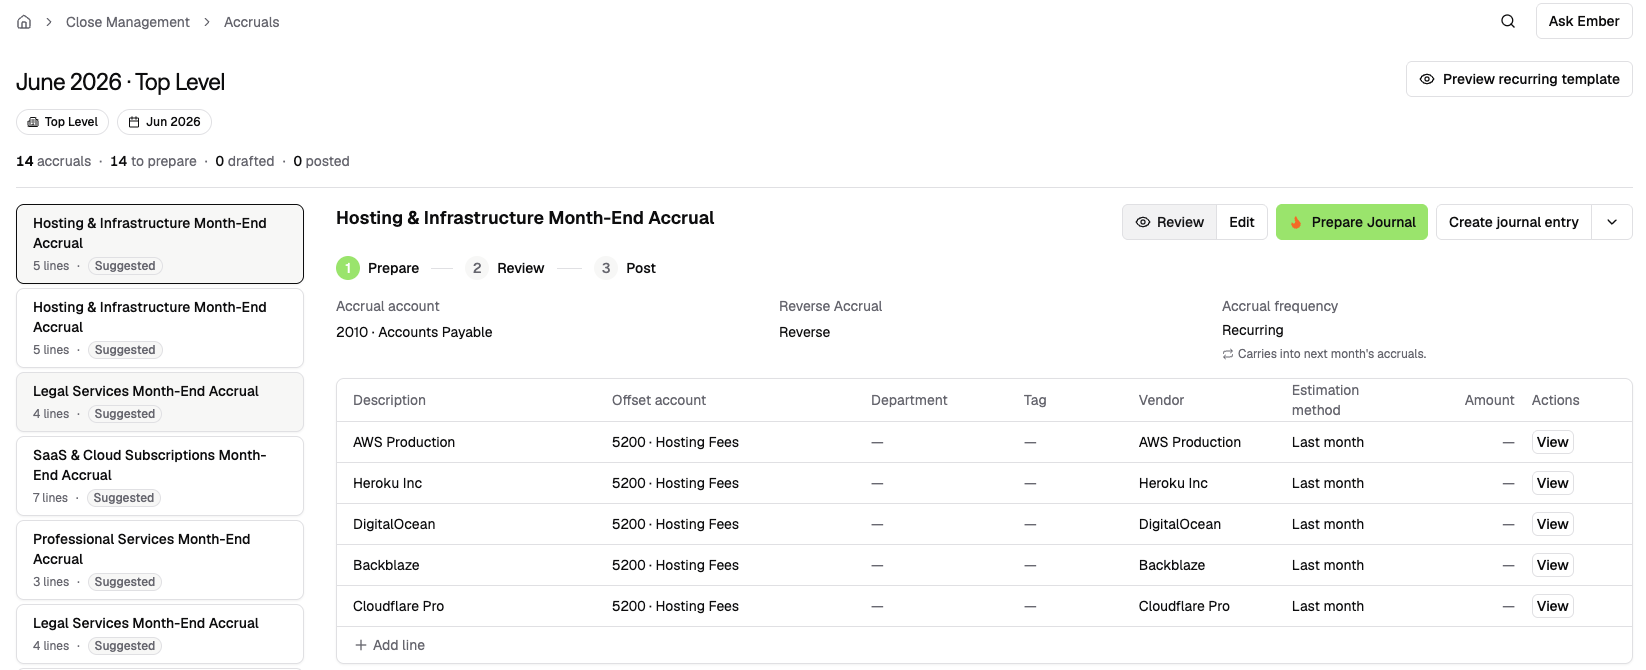Click Backblaze description cell

coord(386,565)
